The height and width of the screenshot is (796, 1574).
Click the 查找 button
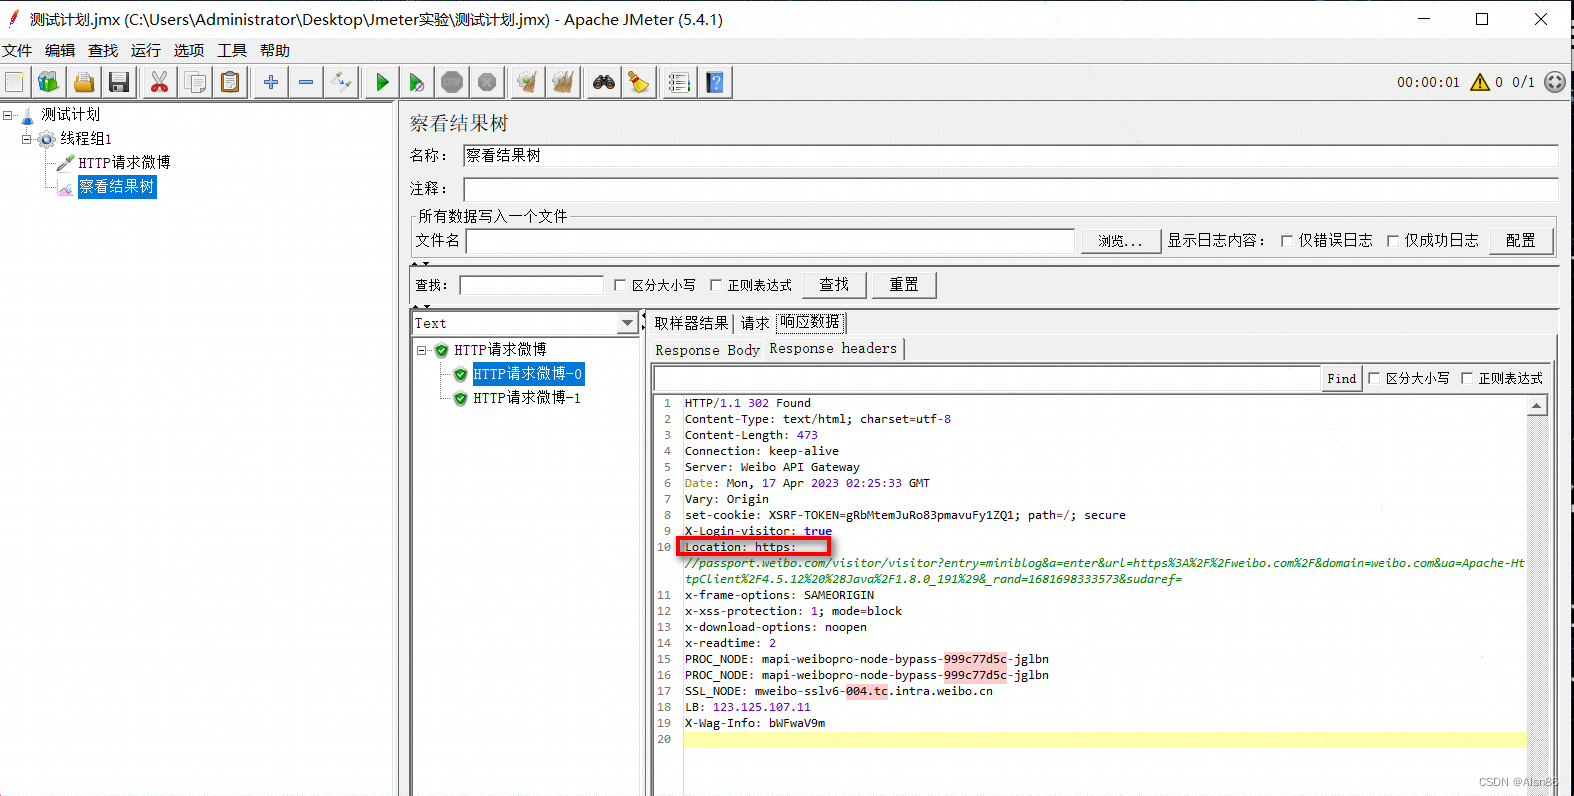(x=834, y=285)
